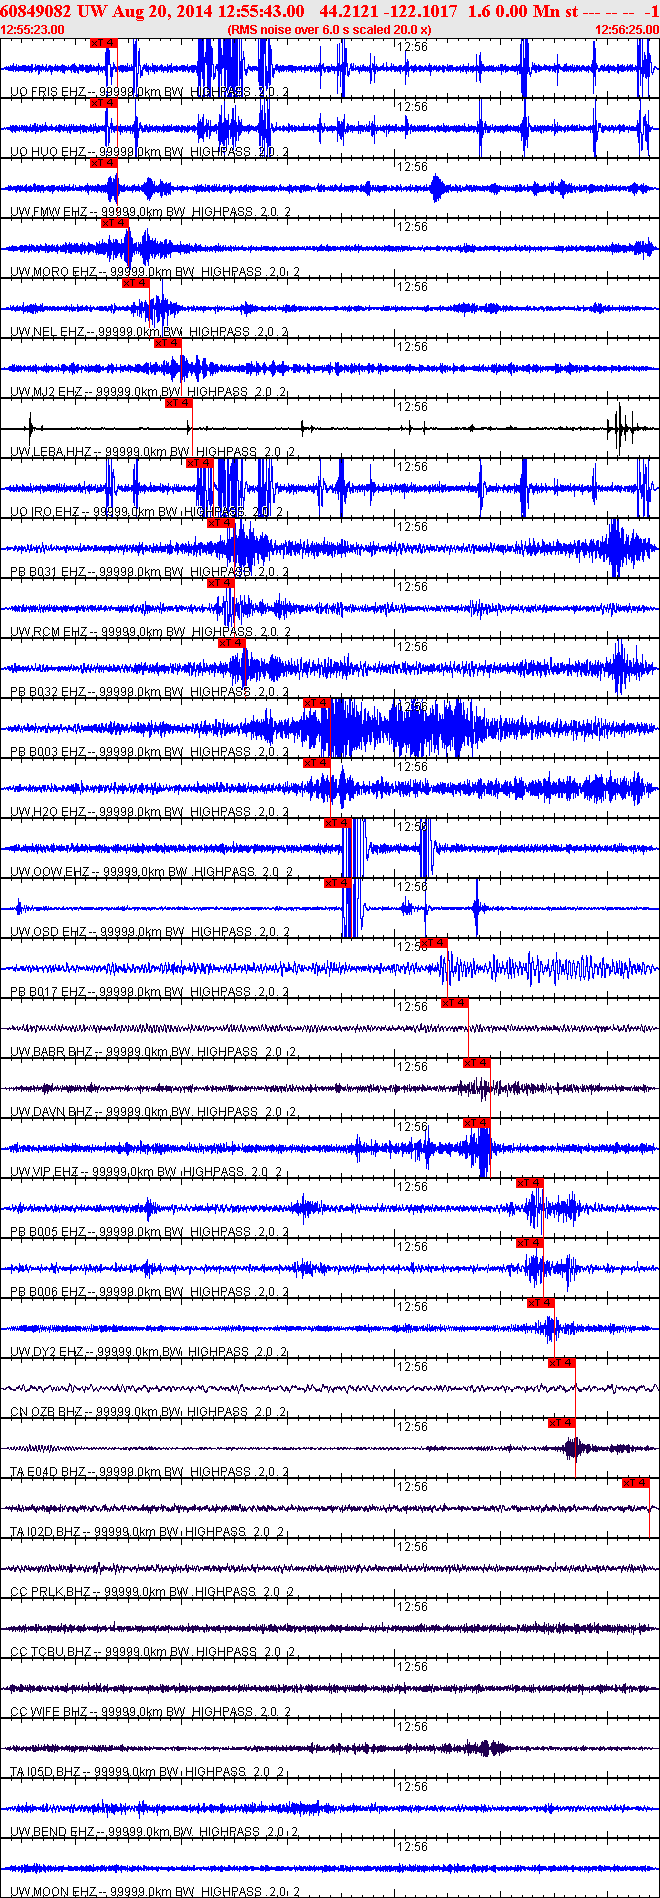Screen dimensions: 660x1898
Task: Click the magnitude text 1.6 0.00 Mn
Action: (x=514, y=11)
